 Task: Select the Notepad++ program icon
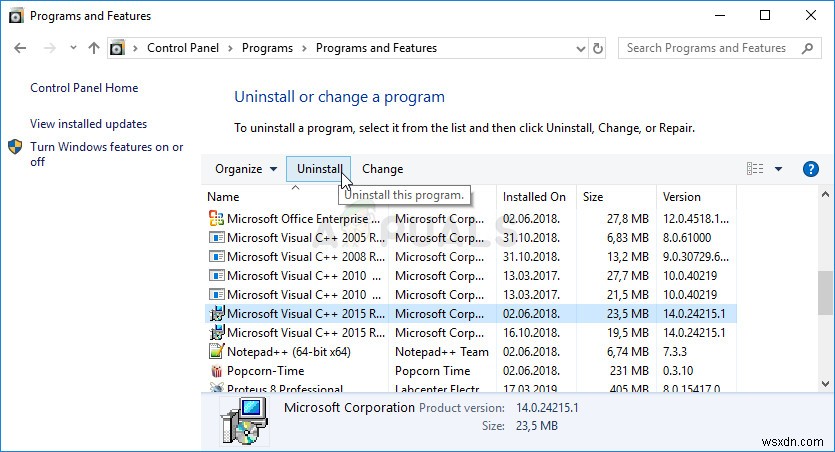(x=216, y=352)
